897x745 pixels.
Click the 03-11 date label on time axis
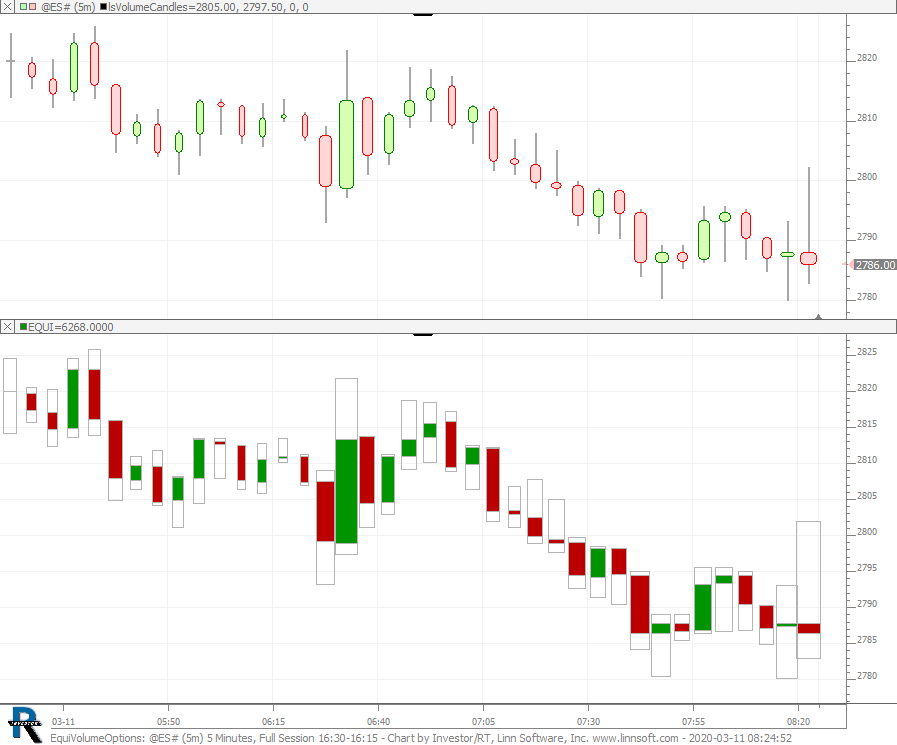click(x=63, y=722)
